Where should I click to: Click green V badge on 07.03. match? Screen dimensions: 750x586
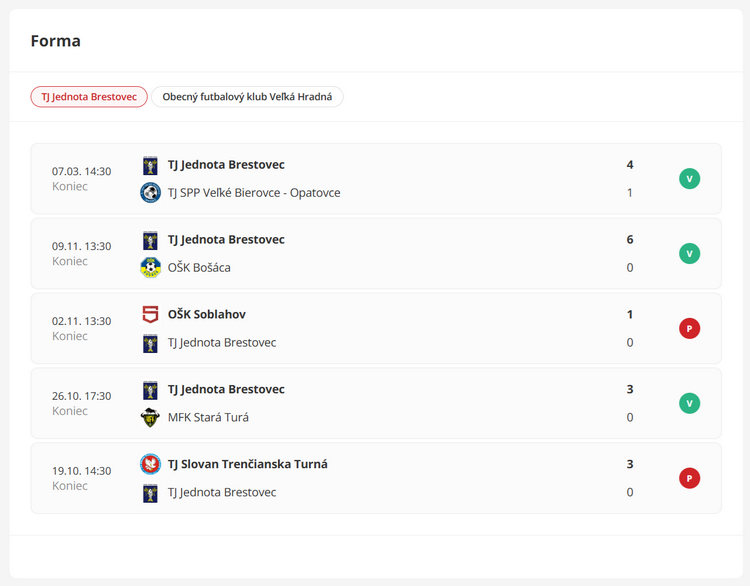pos(689,179)
